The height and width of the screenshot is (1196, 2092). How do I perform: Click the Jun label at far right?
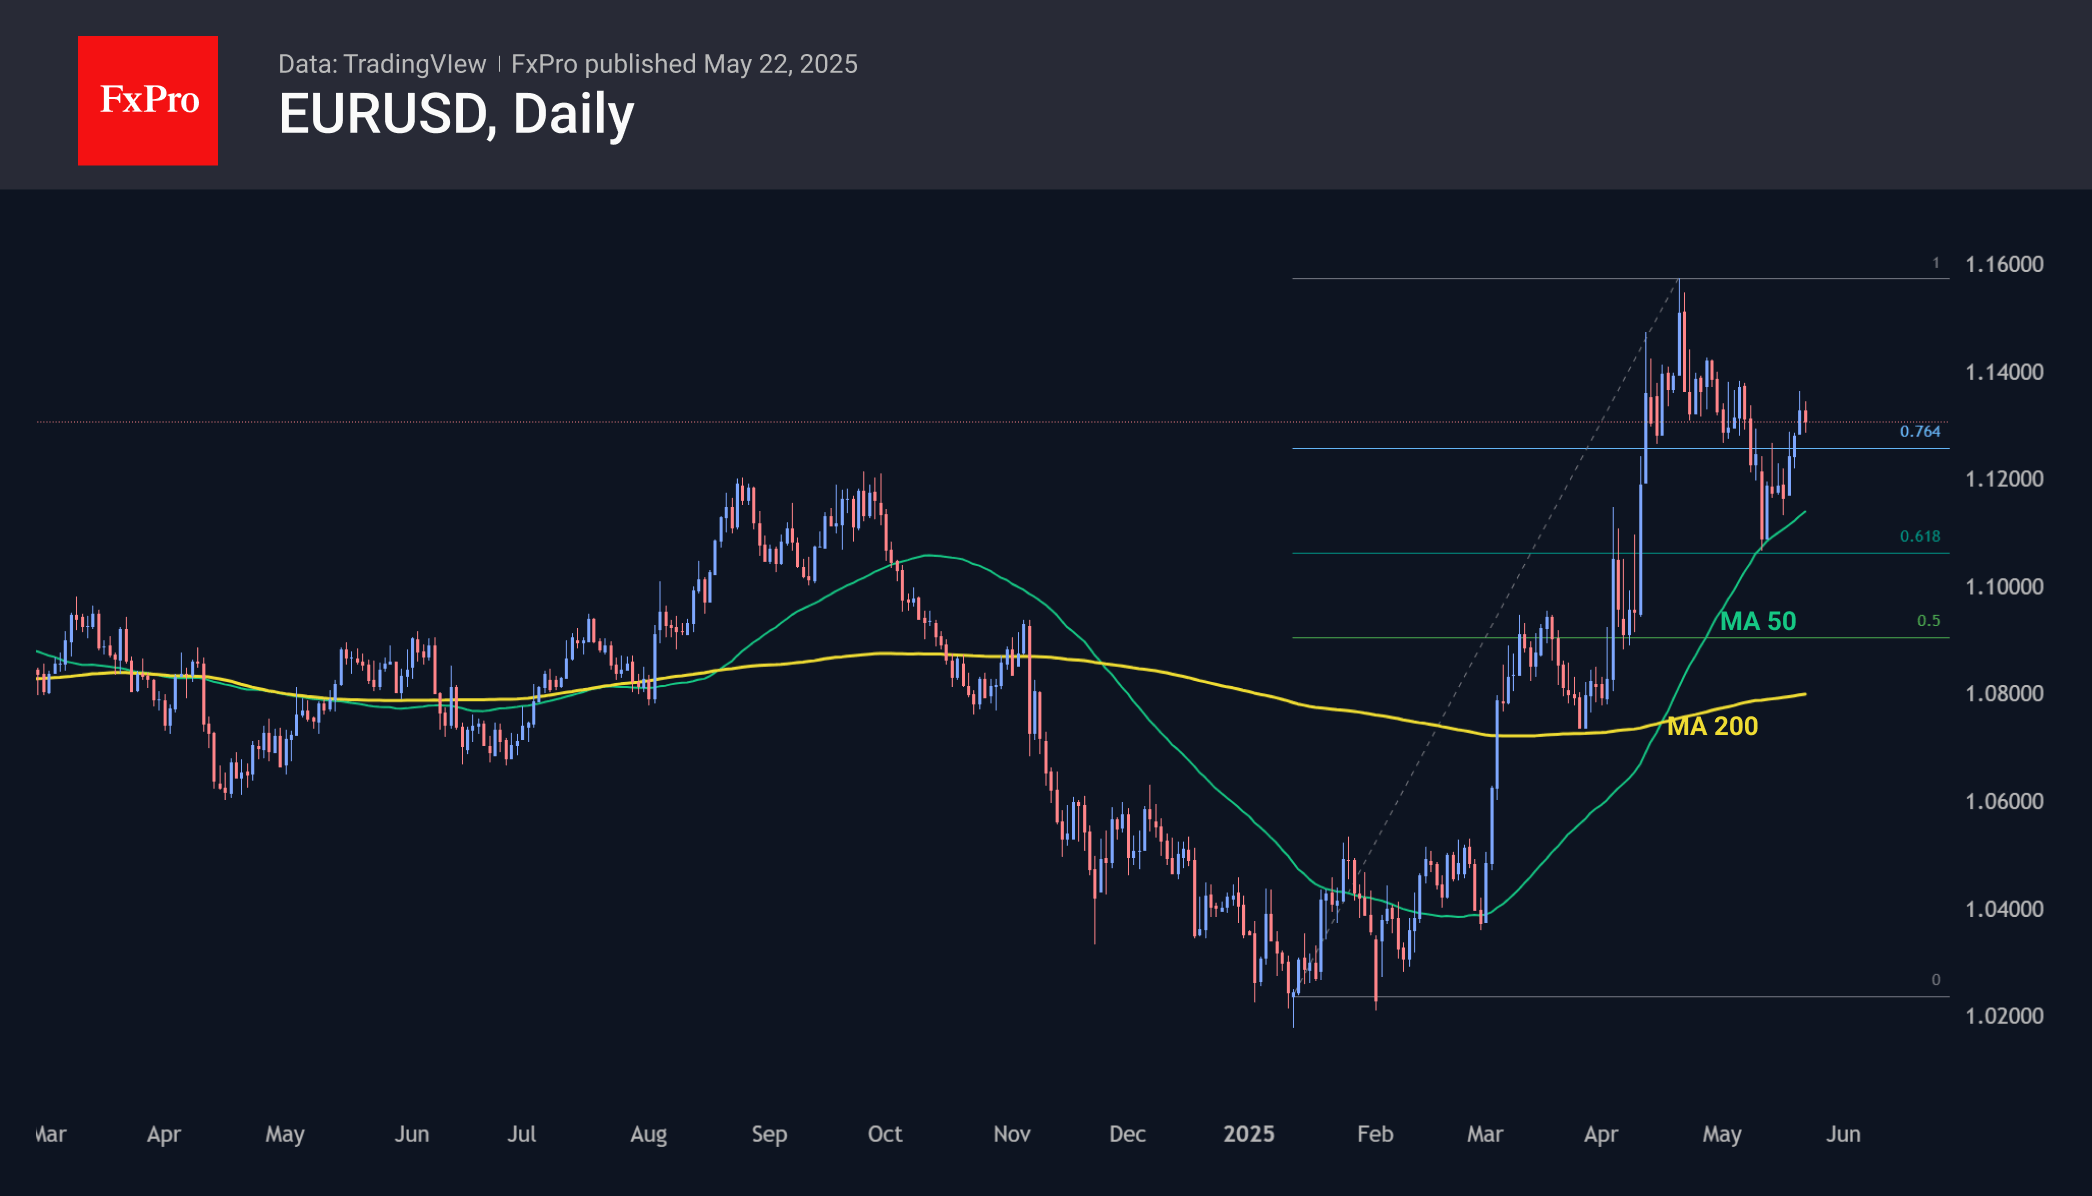pyautogui.click(x=1842, y=1133)
